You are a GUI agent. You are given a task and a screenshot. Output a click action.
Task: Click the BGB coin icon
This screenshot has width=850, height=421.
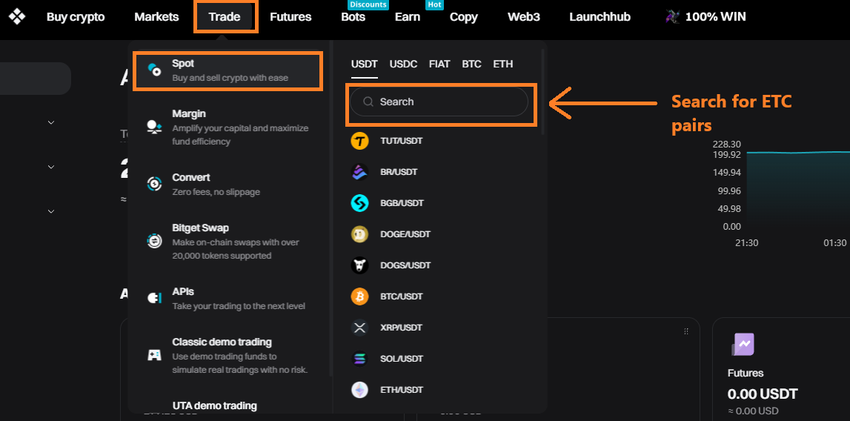click(359, 203)
